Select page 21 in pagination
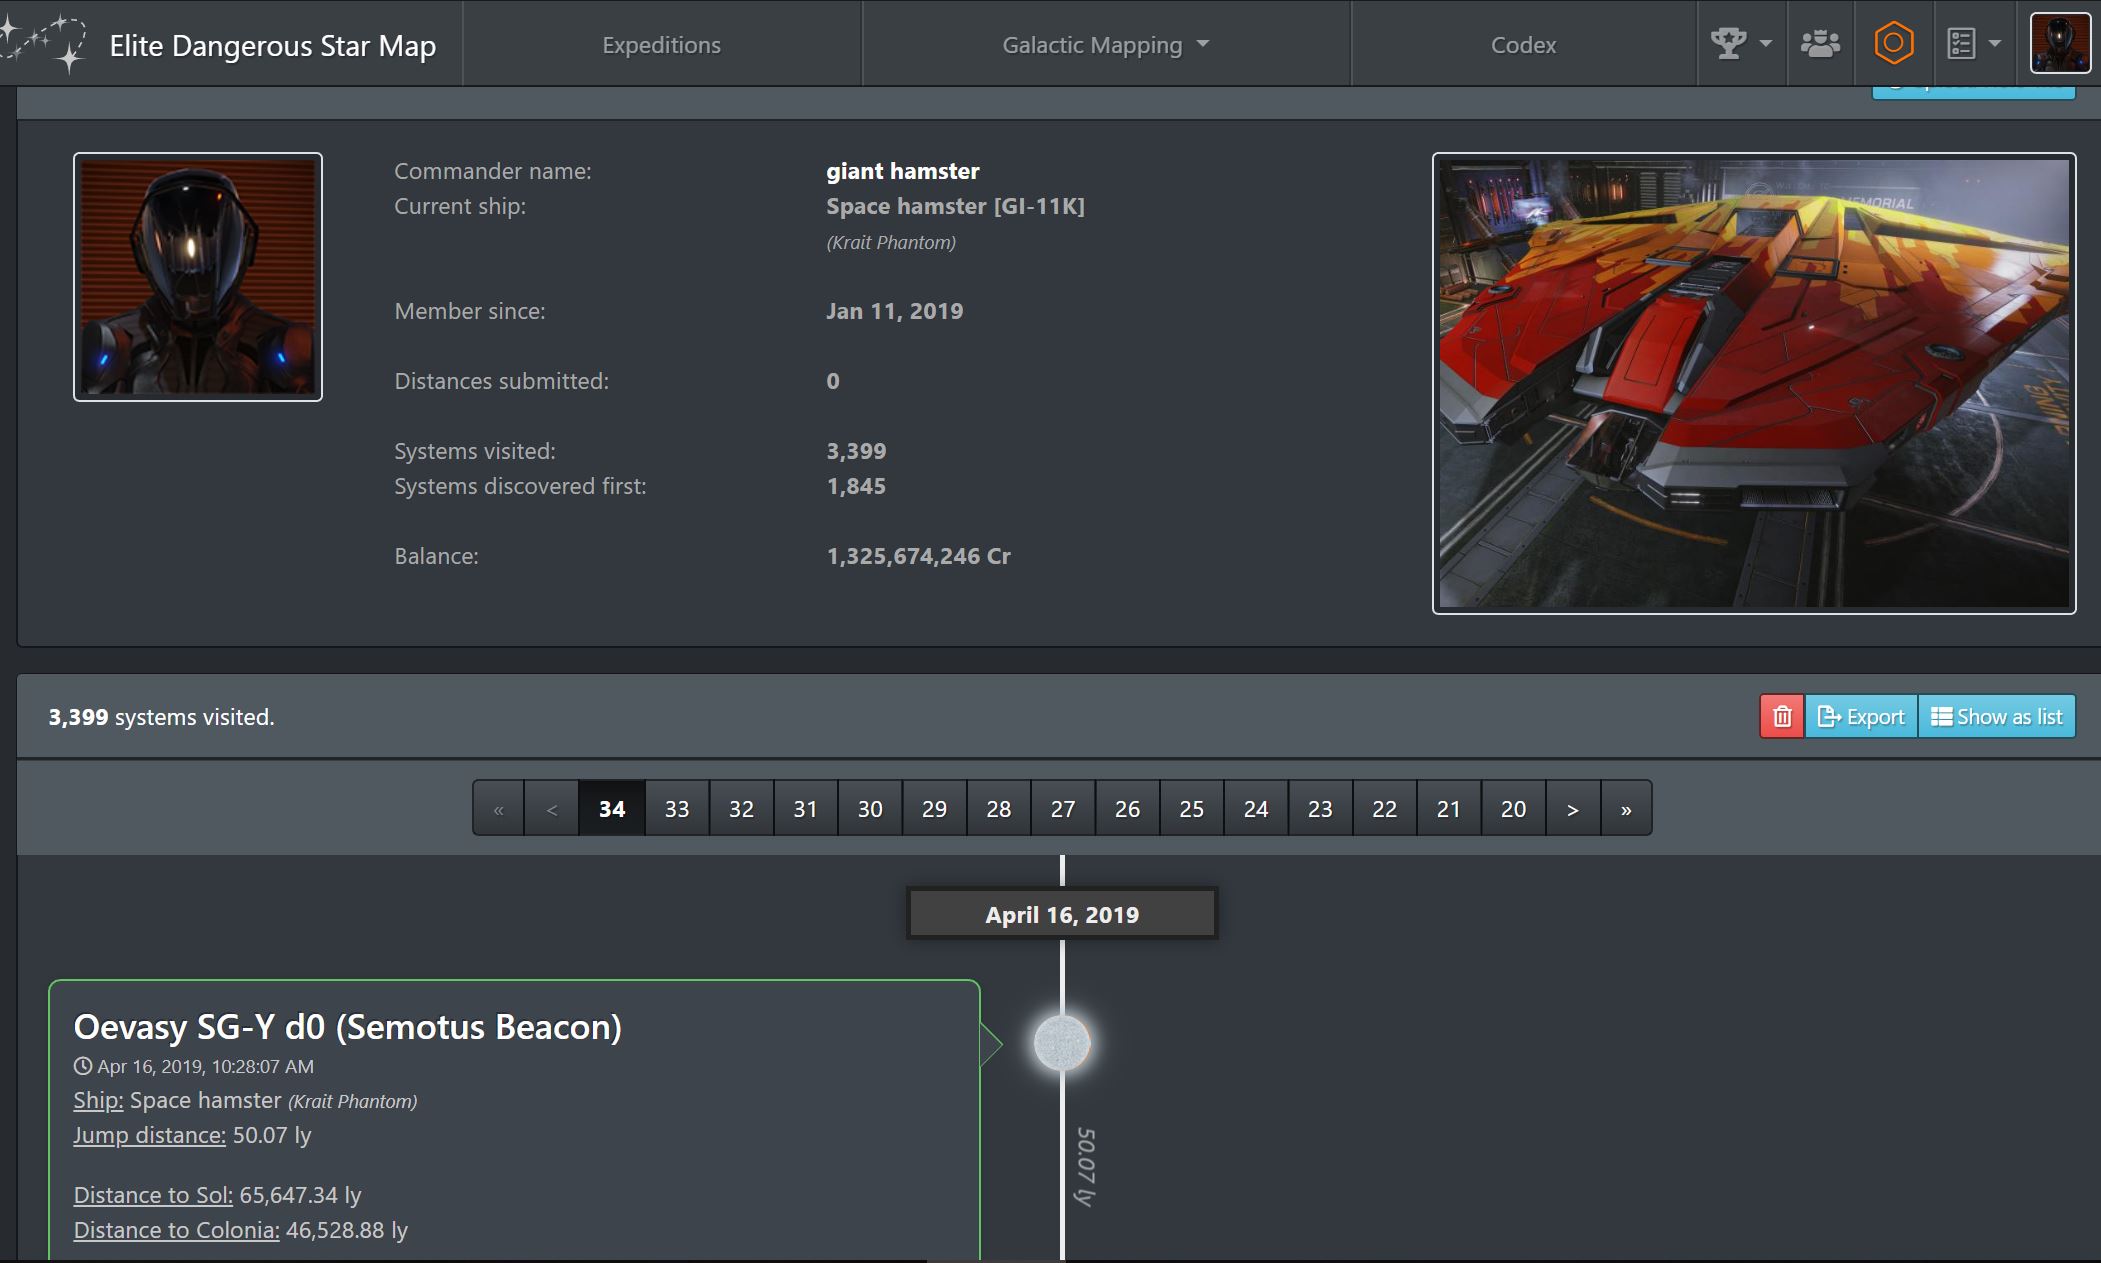 (x=1448, y=808)
